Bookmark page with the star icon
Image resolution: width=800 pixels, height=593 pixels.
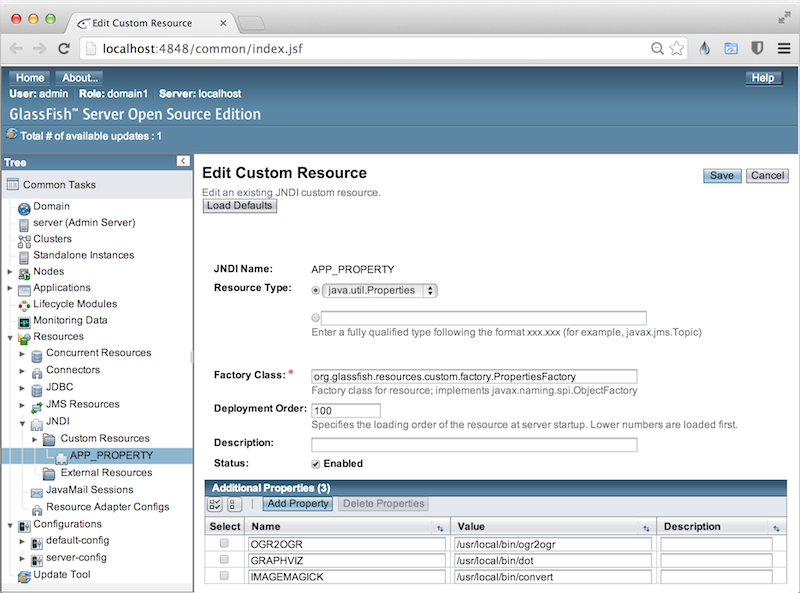point(677,48)
